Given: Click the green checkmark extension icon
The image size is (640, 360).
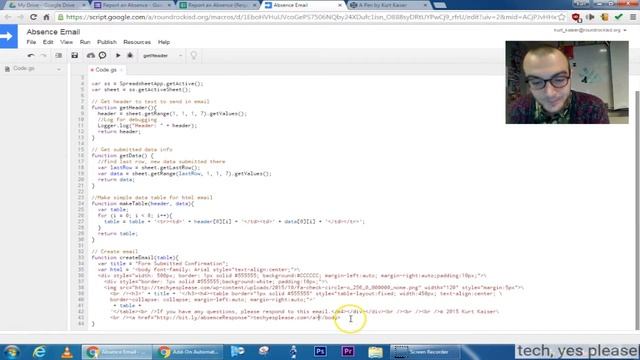Looking at the screenshot, I should click(x=619, y=17).
